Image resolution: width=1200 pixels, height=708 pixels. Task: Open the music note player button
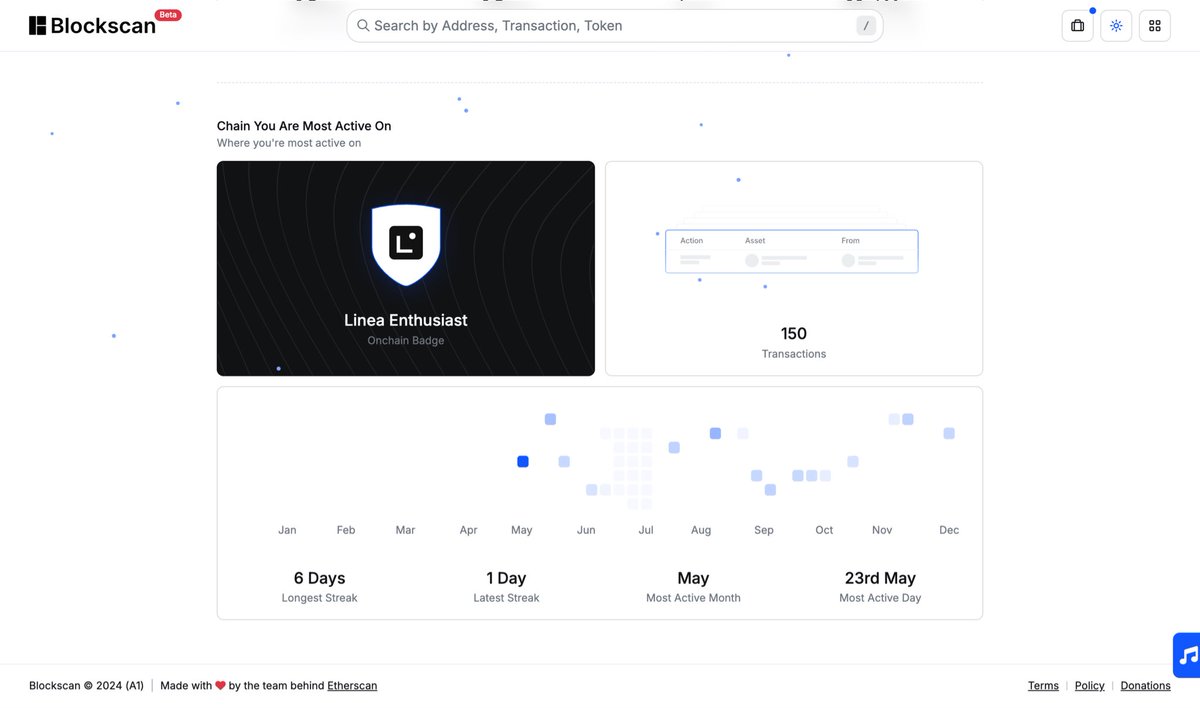click(1187, 655)
